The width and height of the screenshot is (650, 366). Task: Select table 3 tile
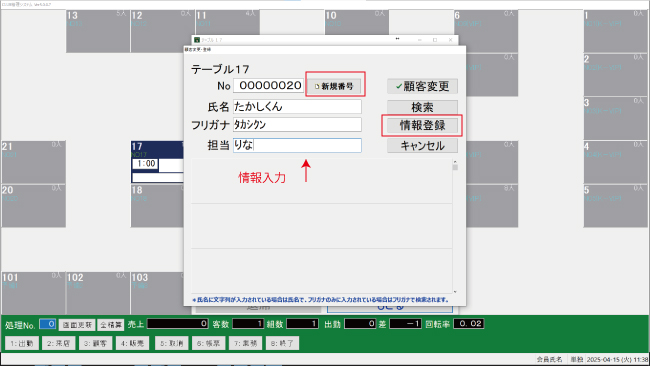(615, 118)
